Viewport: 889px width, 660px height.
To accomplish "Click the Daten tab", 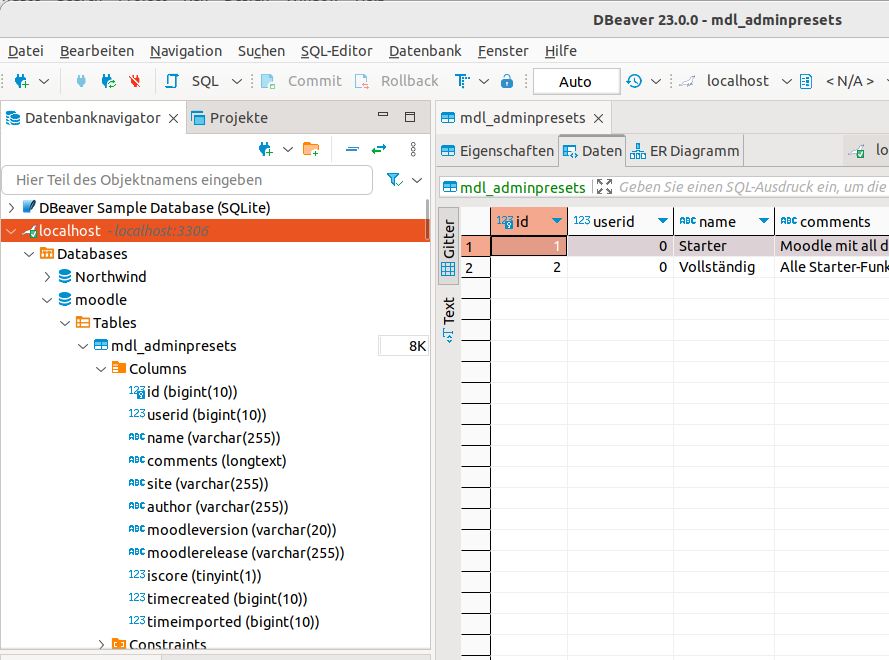I will (592, 151).
